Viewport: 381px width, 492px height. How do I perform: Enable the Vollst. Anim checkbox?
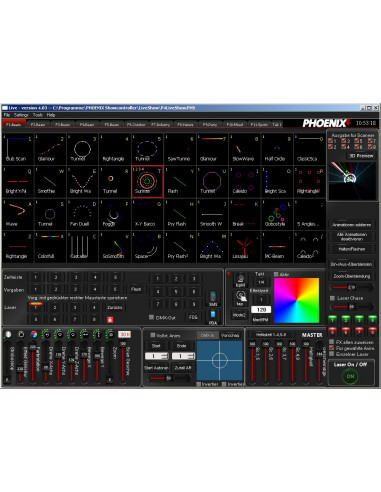click(152, 335)
